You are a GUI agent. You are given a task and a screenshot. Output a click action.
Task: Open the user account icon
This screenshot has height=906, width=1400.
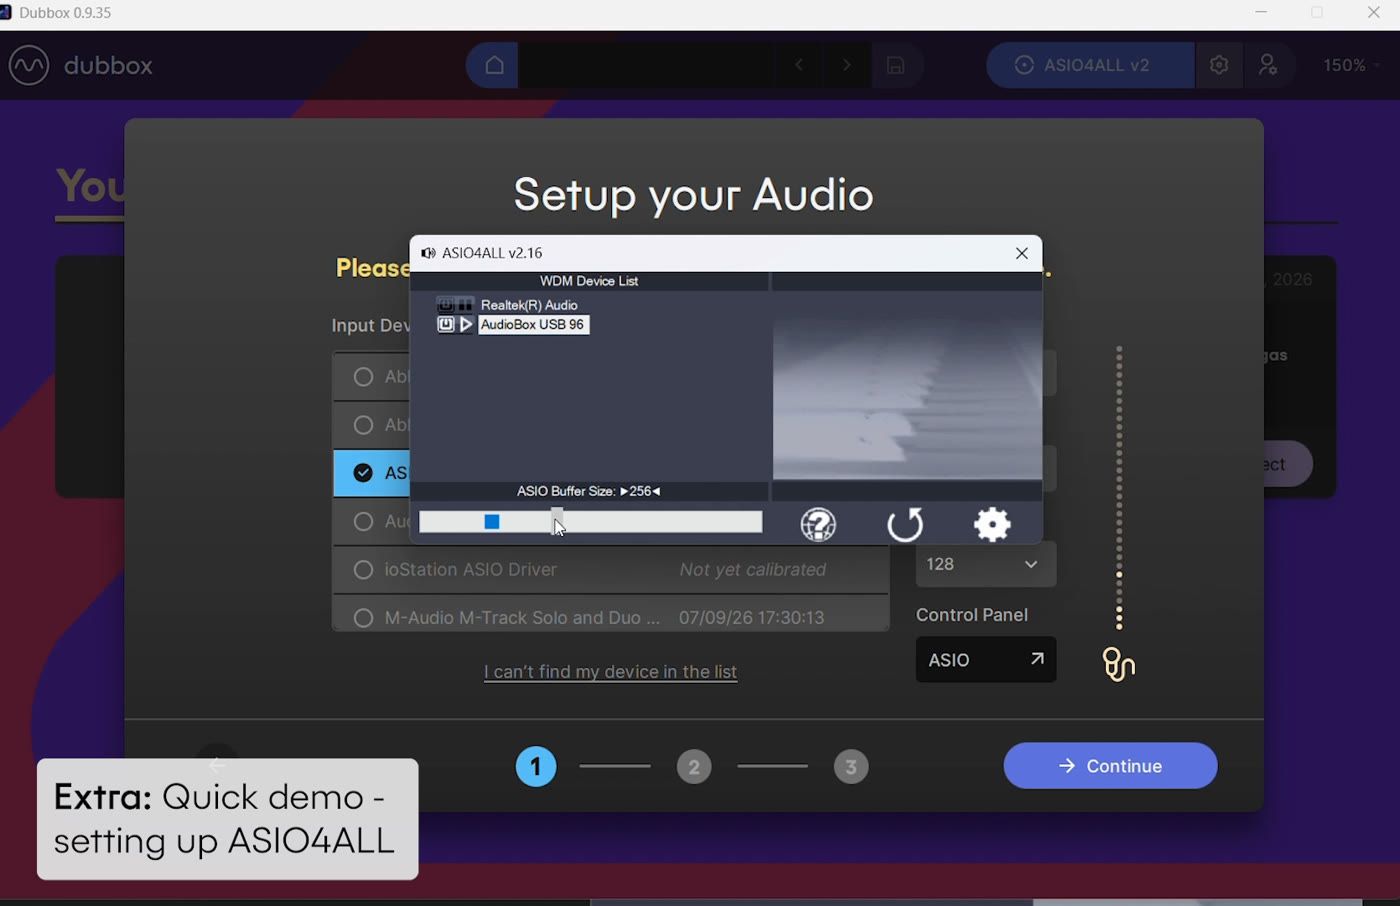1268,65
